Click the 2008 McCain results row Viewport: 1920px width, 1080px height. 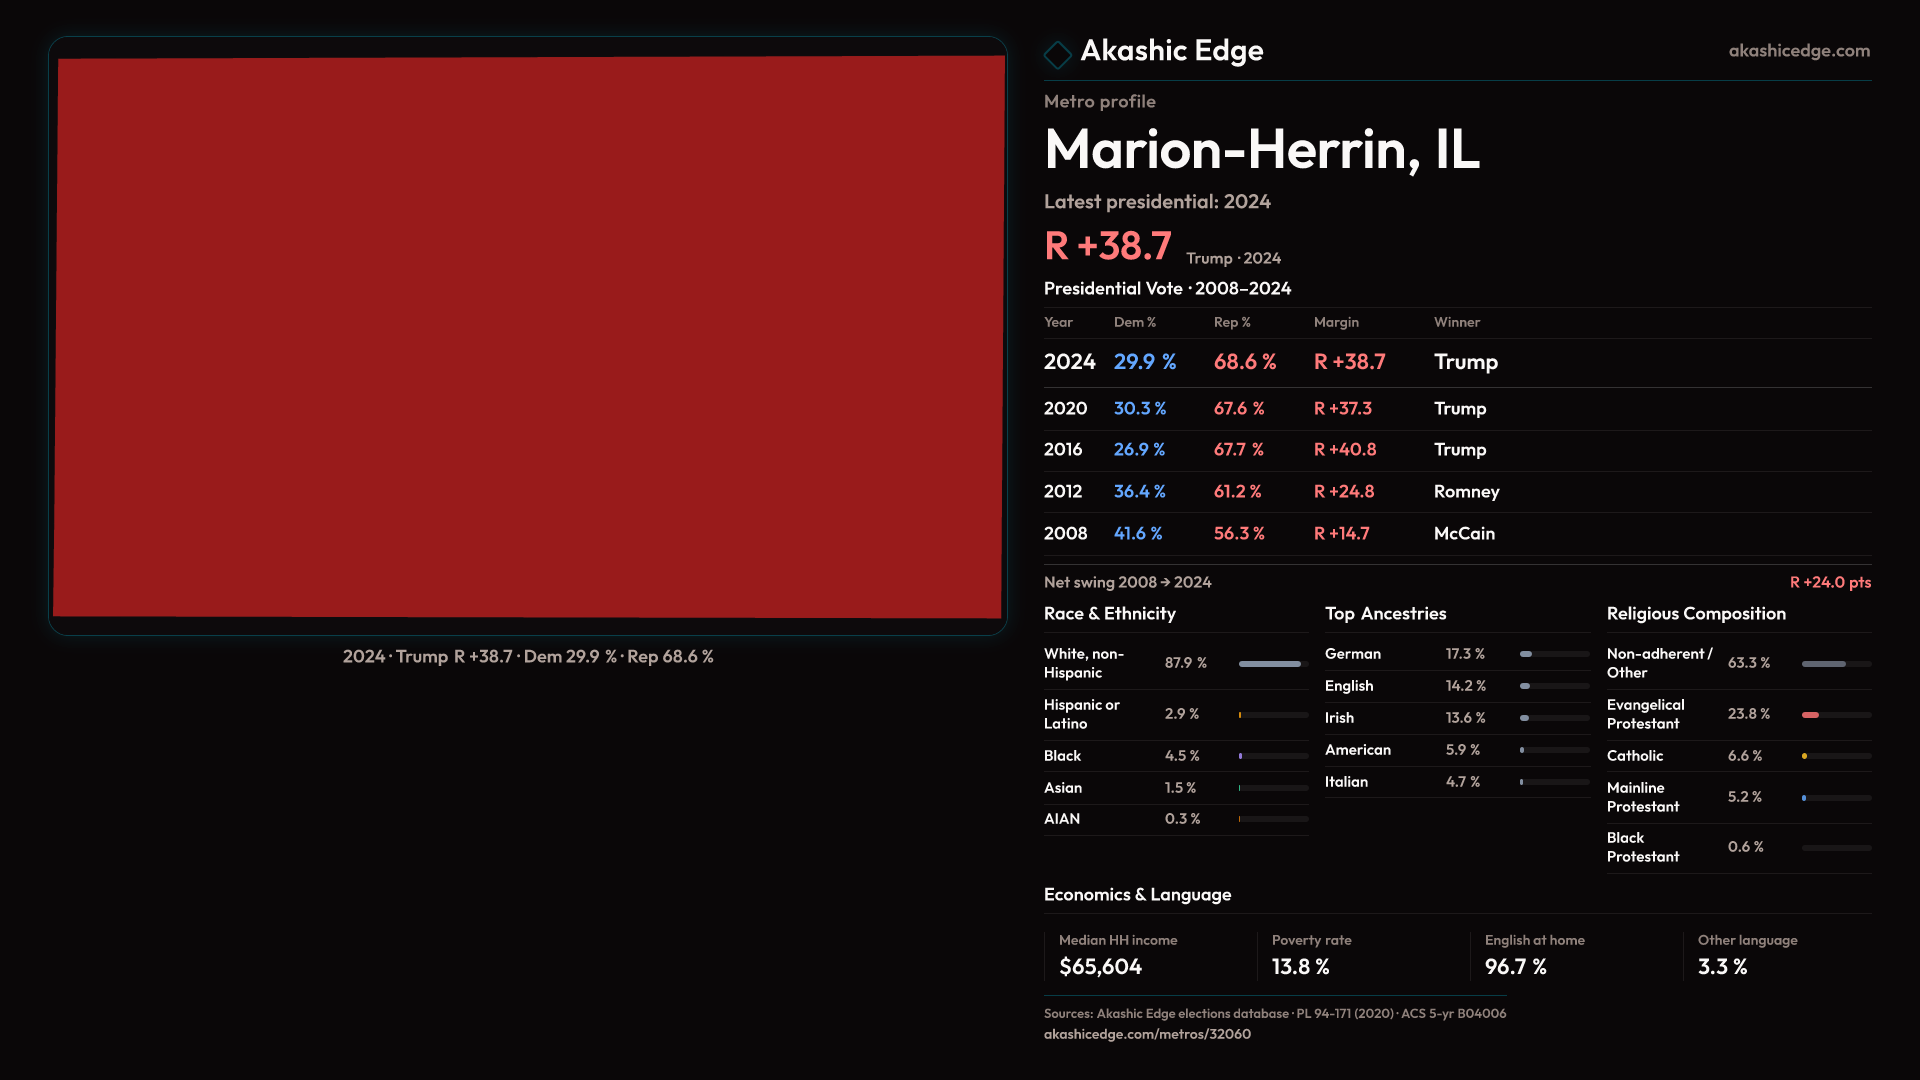click(1456, 534)
